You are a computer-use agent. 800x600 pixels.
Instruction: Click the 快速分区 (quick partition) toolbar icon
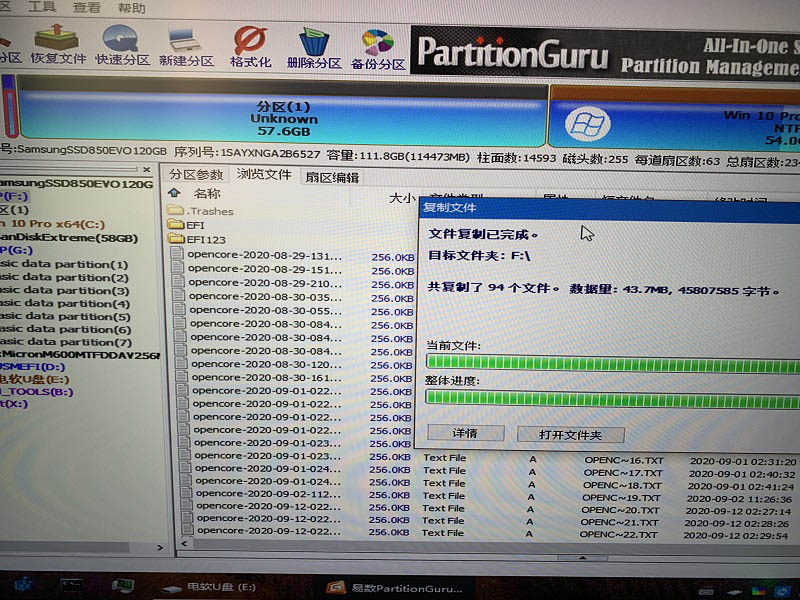(122, 46)
